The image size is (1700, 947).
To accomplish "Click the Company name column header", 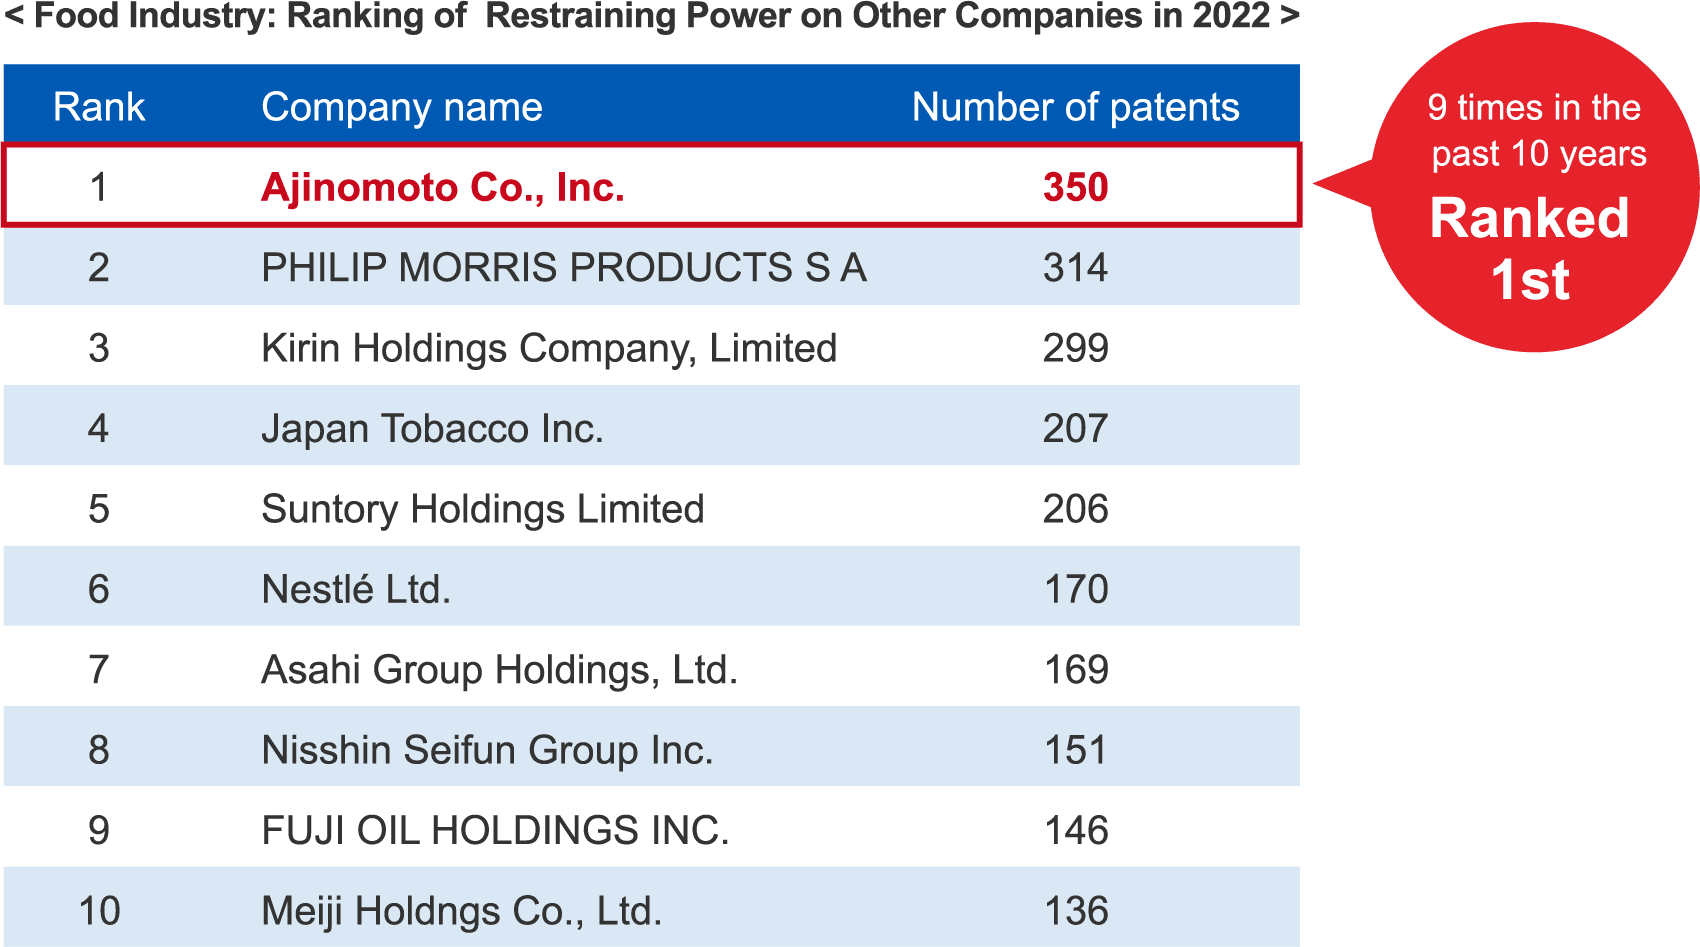I will 402,107.
